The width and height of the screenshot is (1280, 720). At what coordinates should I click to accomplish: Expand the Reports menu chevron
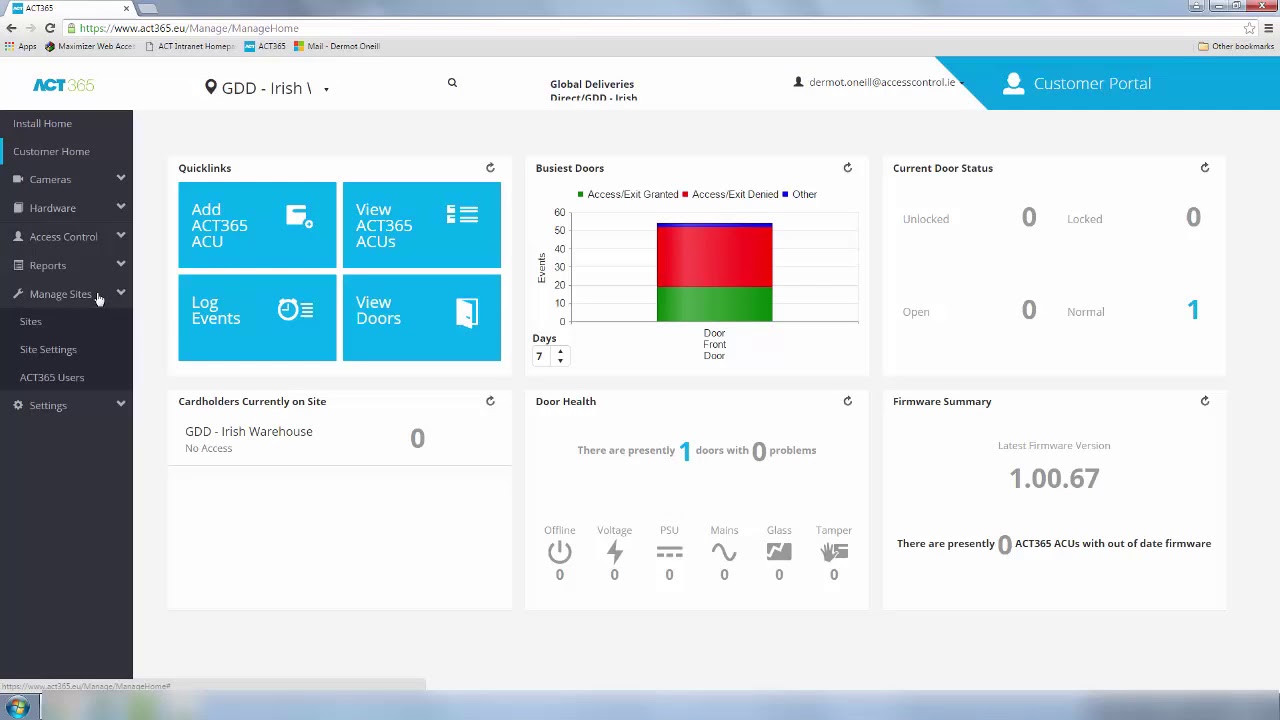coord(120,264)
